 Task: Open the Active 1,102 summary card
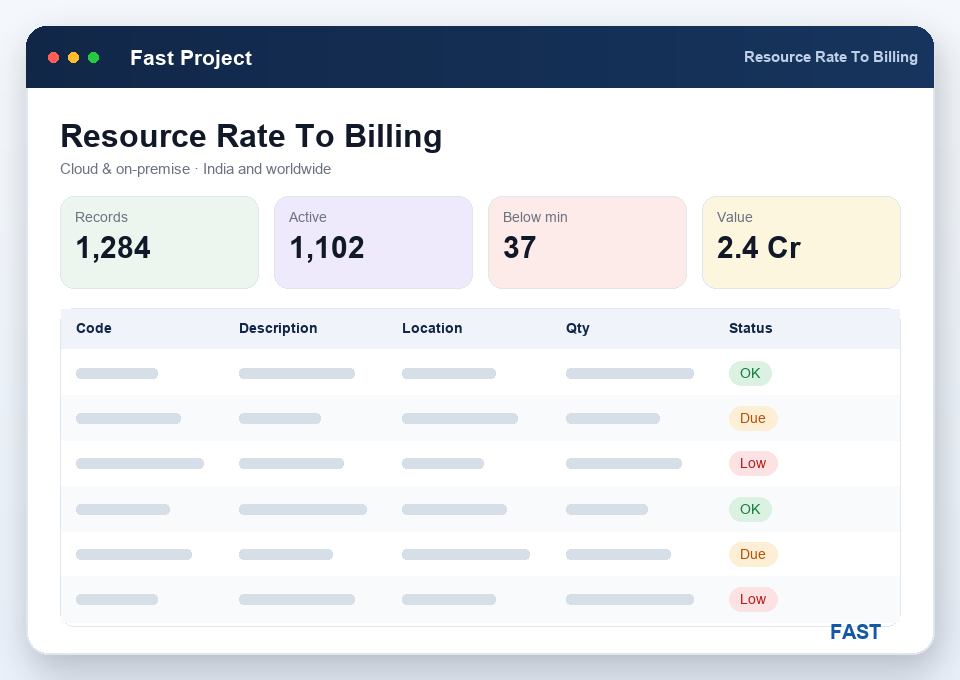tap(373, 242)
